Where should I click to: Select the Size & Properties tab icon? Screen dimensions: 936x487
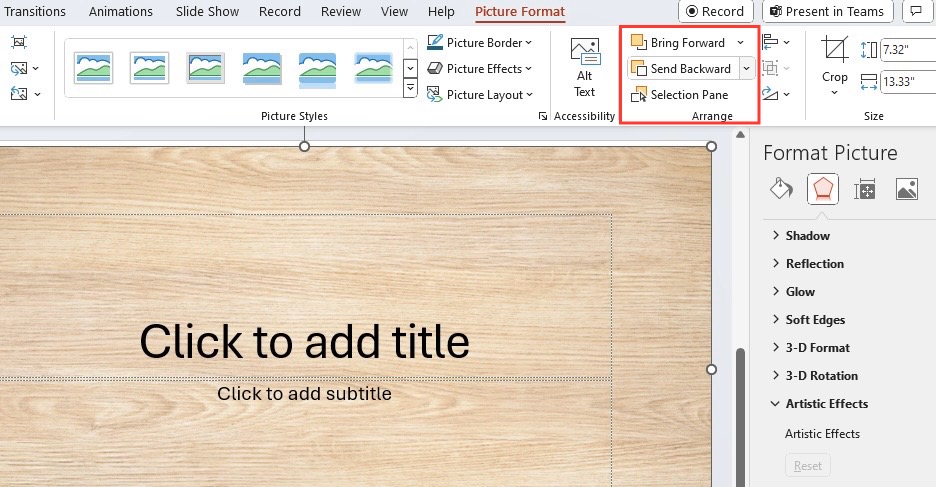[864, 189]
